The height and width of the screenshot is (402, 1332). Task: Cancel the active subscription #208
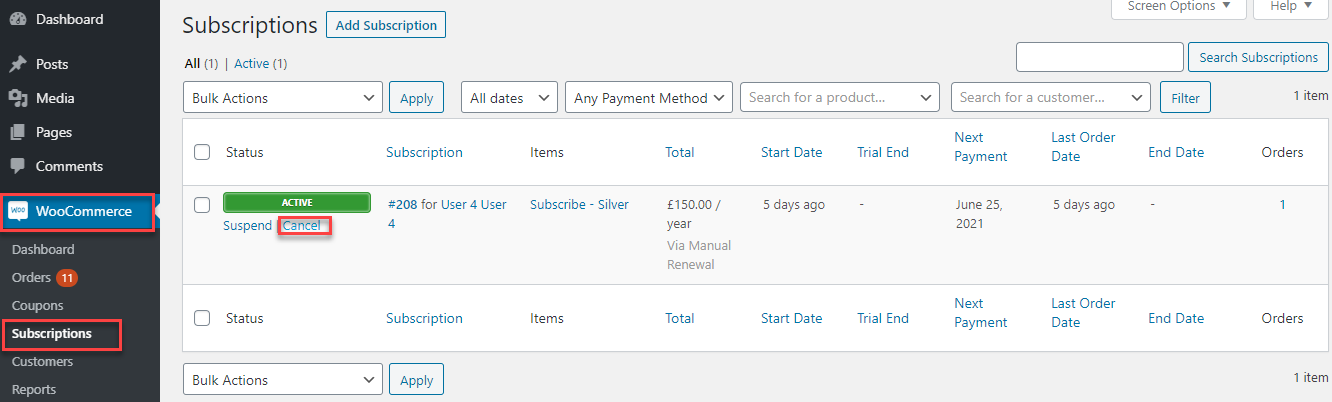[x=302, y=226]
